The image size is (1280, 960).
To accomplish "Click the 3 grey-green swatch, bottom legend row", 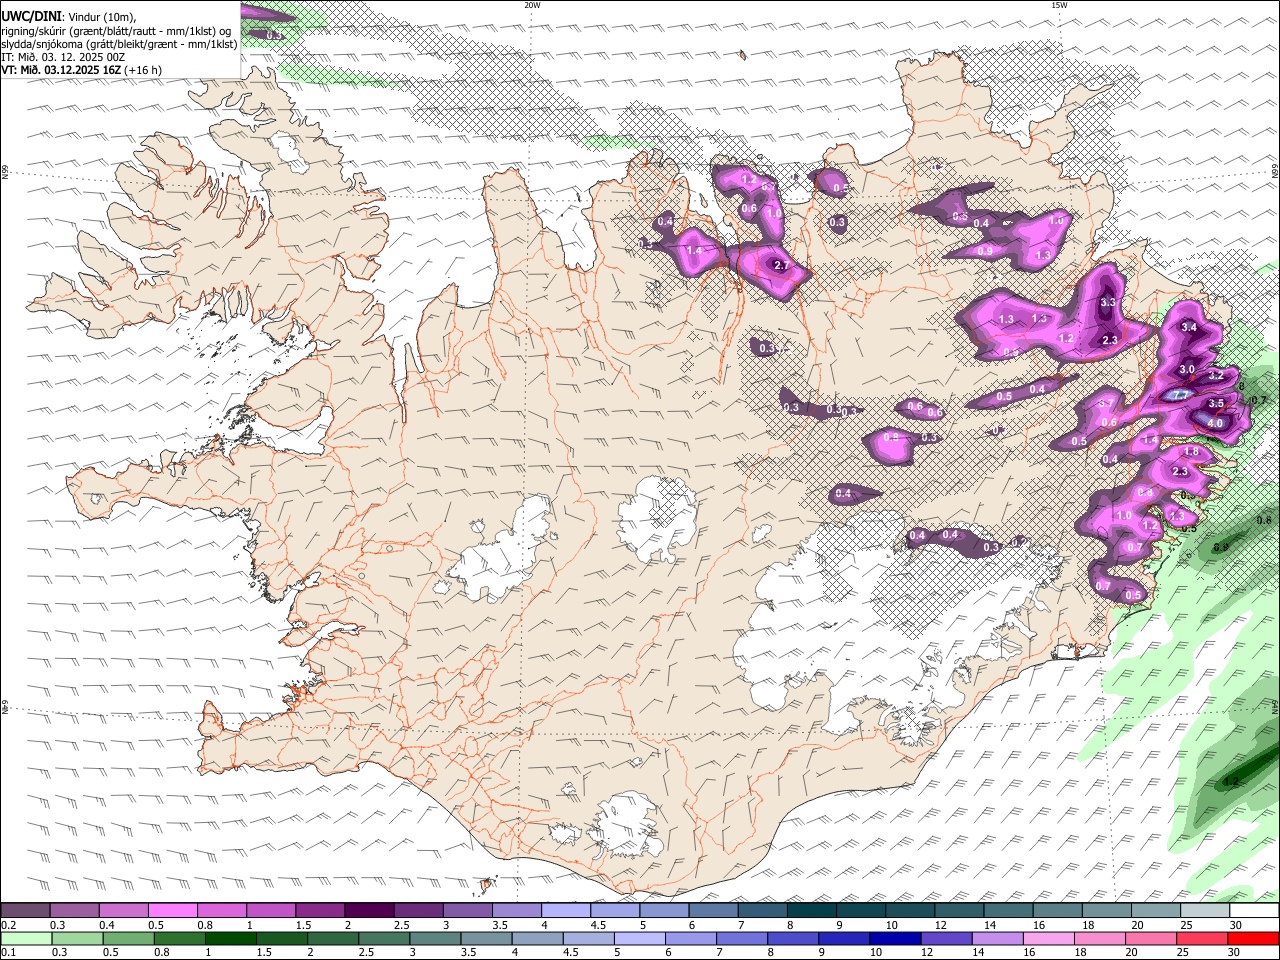I will click(435, 939).
